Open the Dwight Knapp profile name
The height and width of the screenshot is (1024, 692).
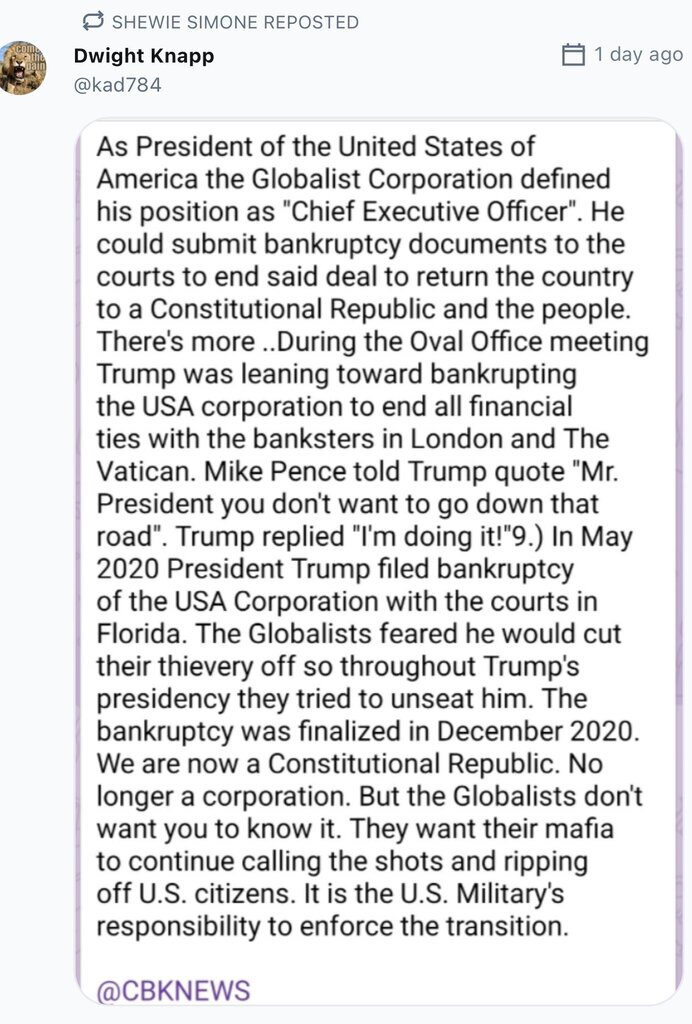[144, 56]
